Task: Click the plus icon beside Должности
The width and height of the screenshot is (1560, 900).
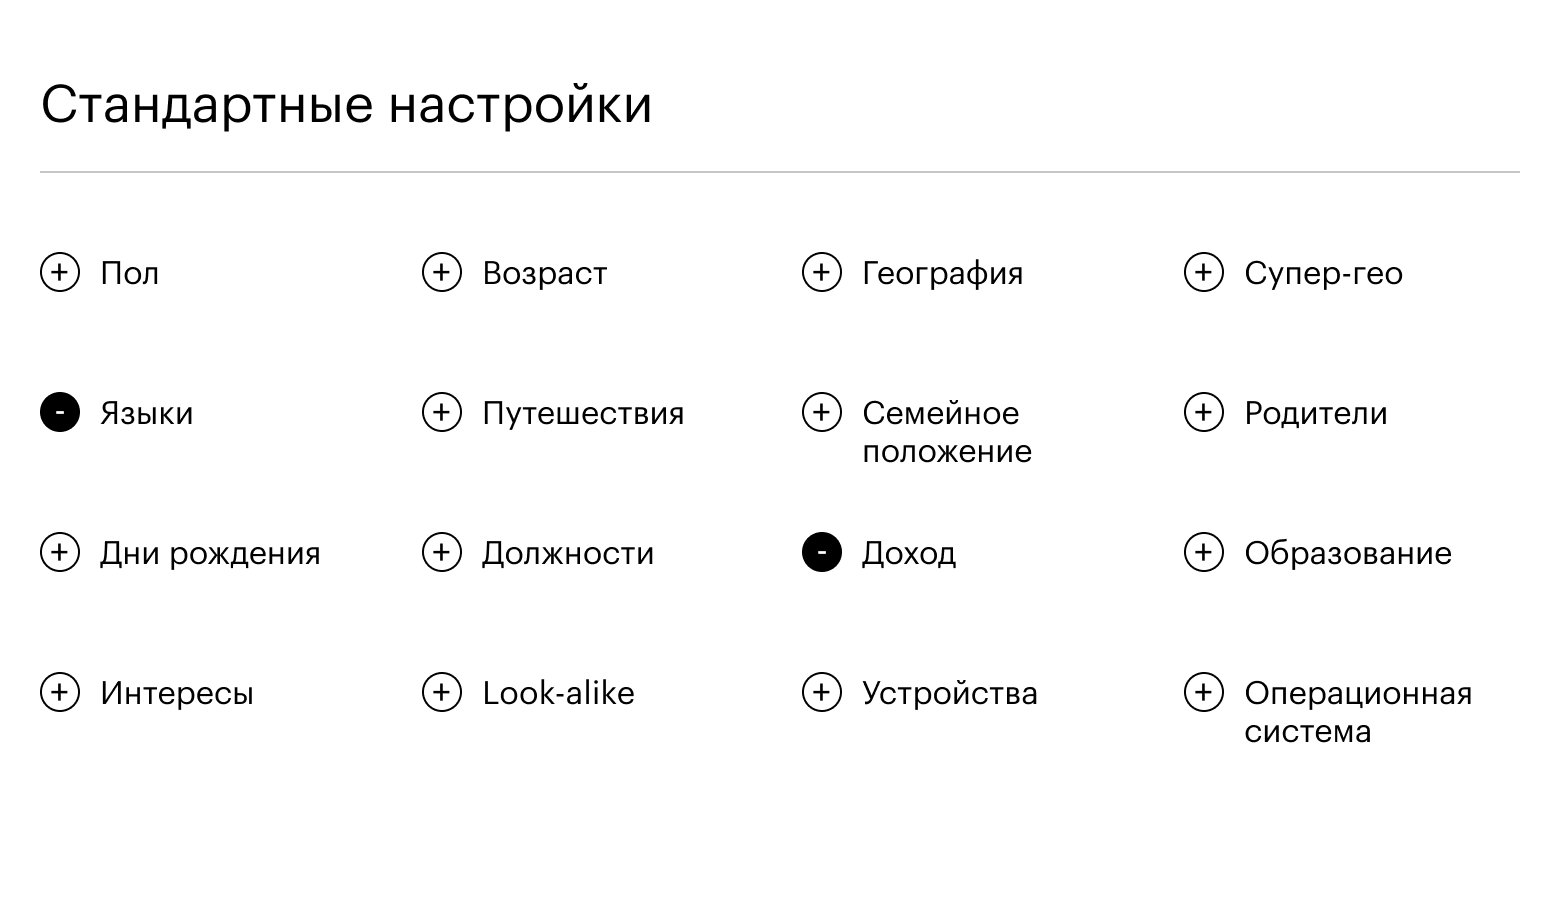Action: [442, 552]
